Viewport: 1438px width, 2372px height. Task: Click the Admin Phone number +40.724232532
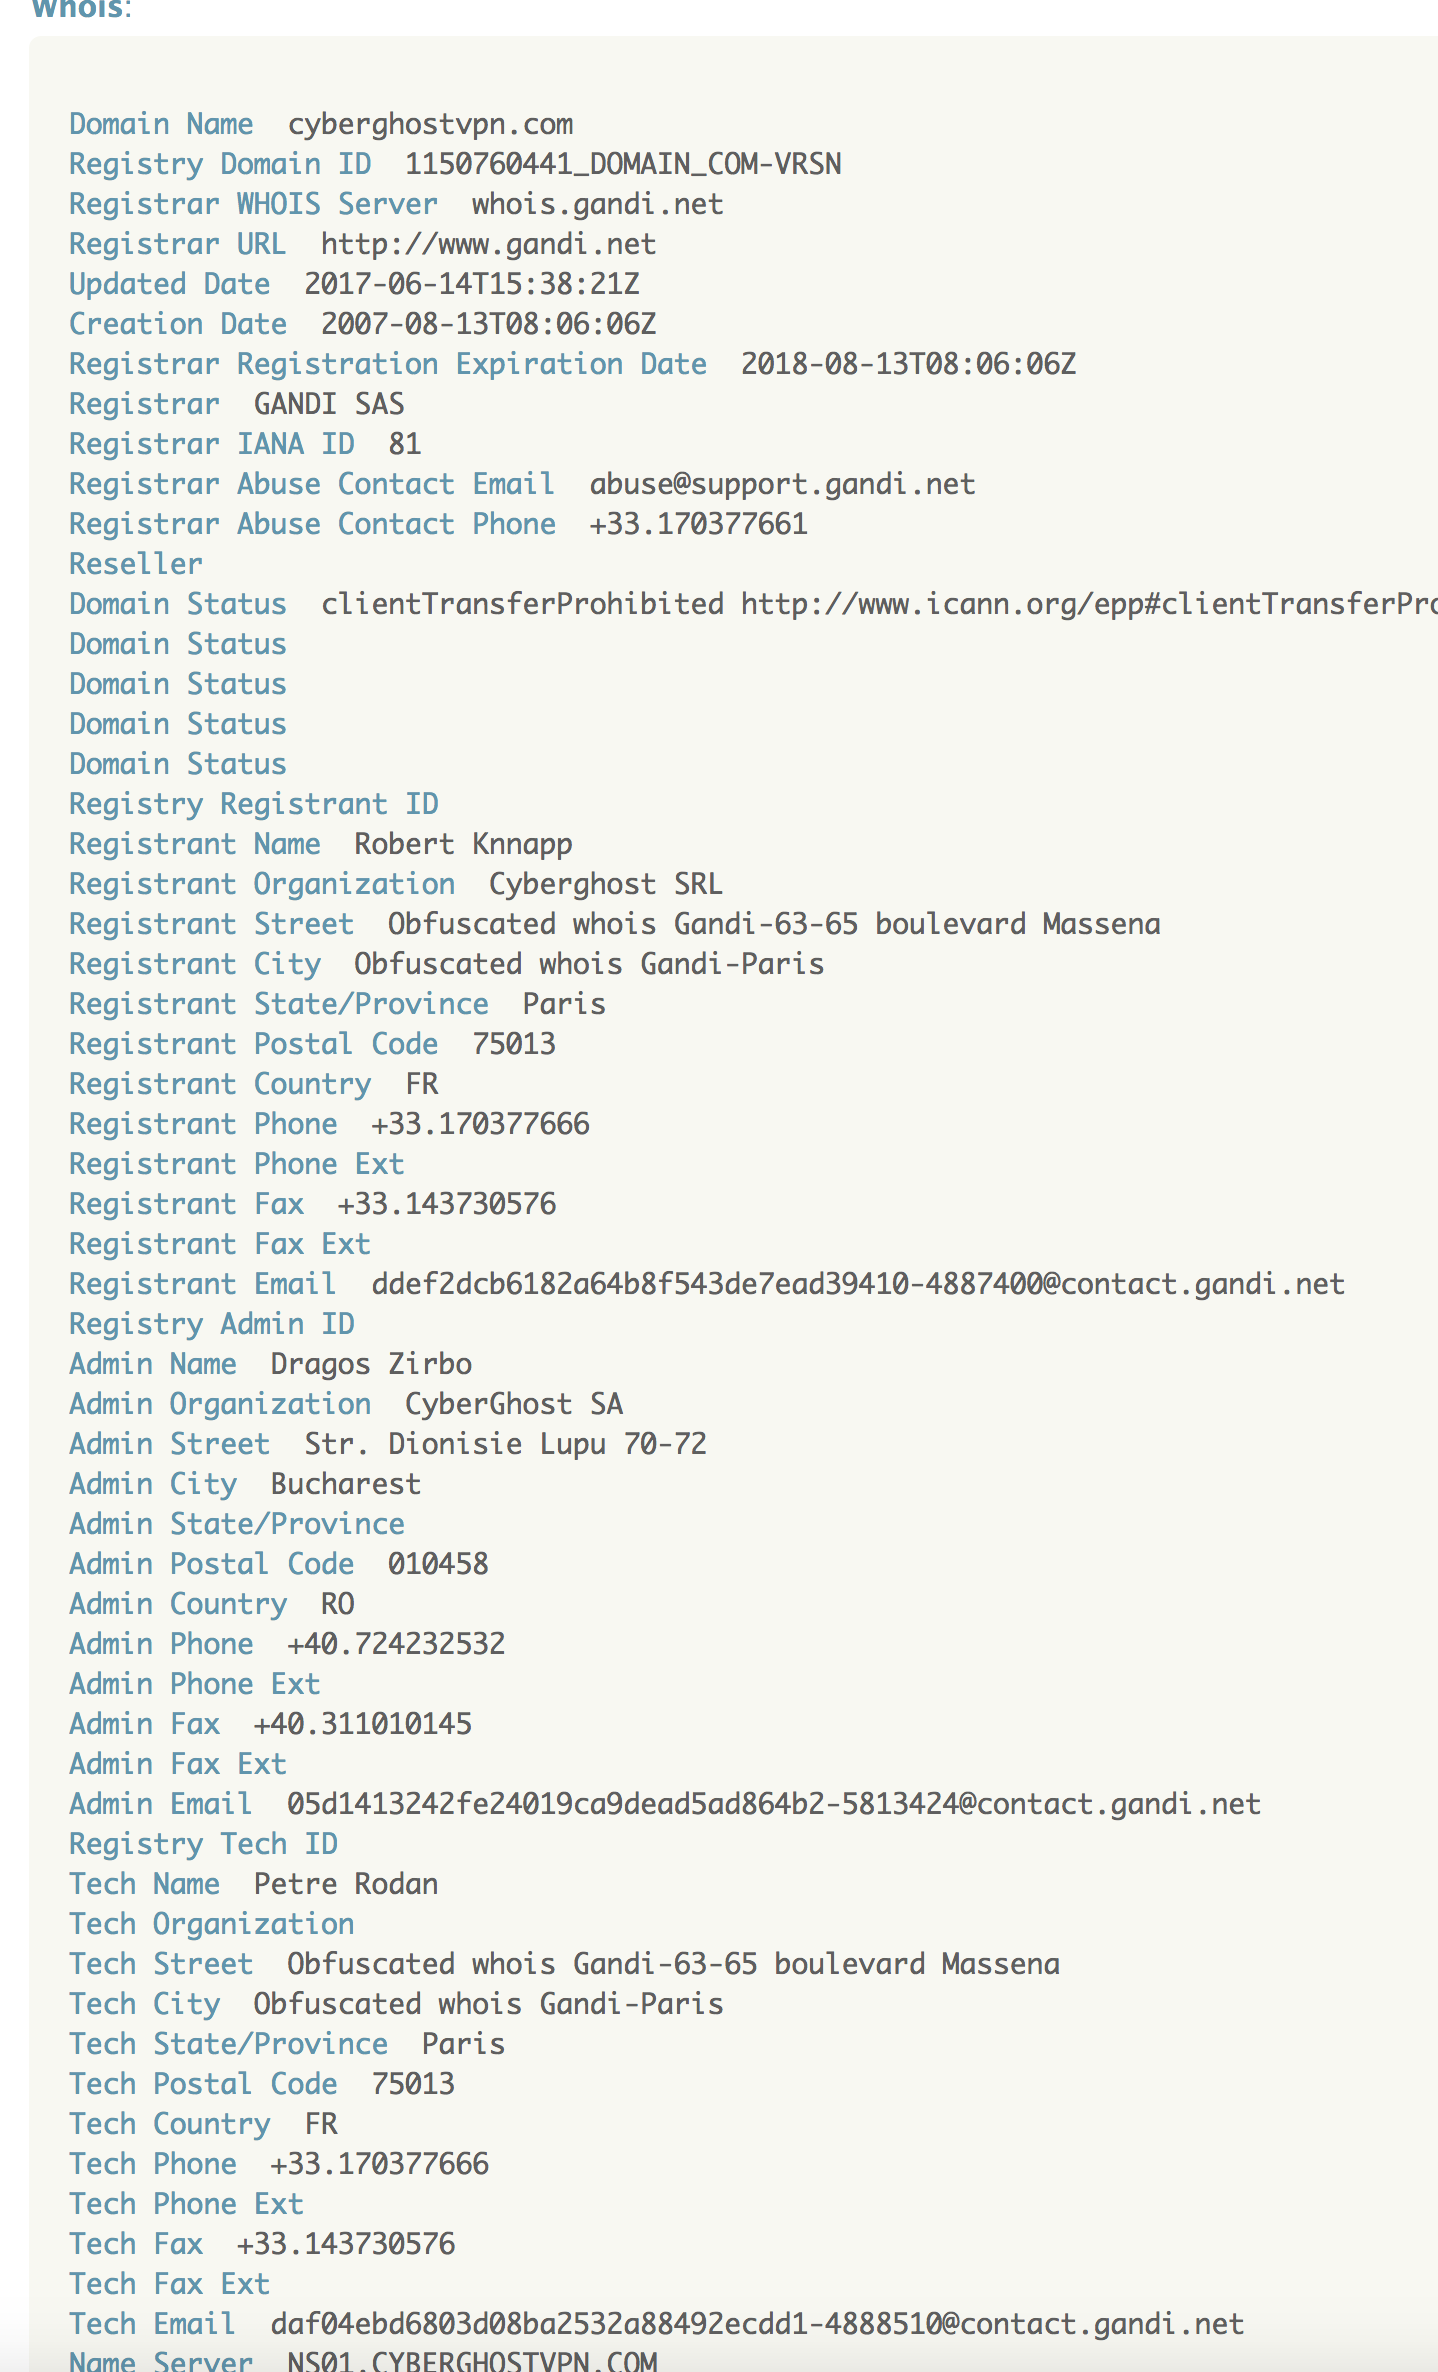(x=396, y=1644)
